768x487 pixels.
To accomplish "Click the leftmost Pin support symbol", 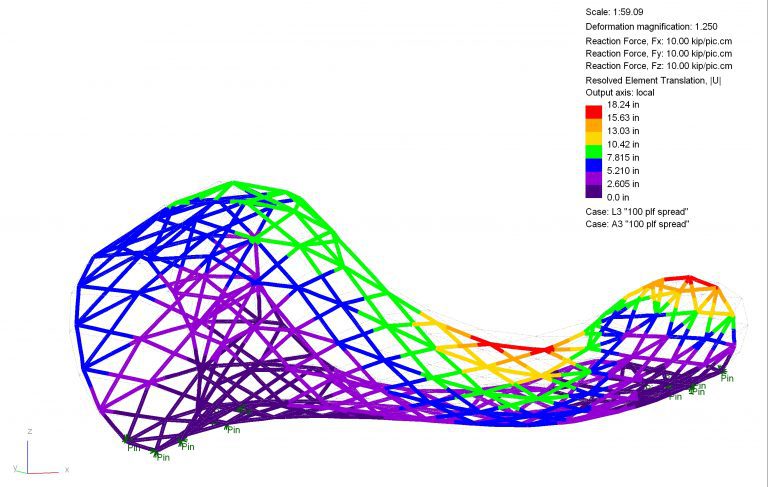I will click(129, 441).
